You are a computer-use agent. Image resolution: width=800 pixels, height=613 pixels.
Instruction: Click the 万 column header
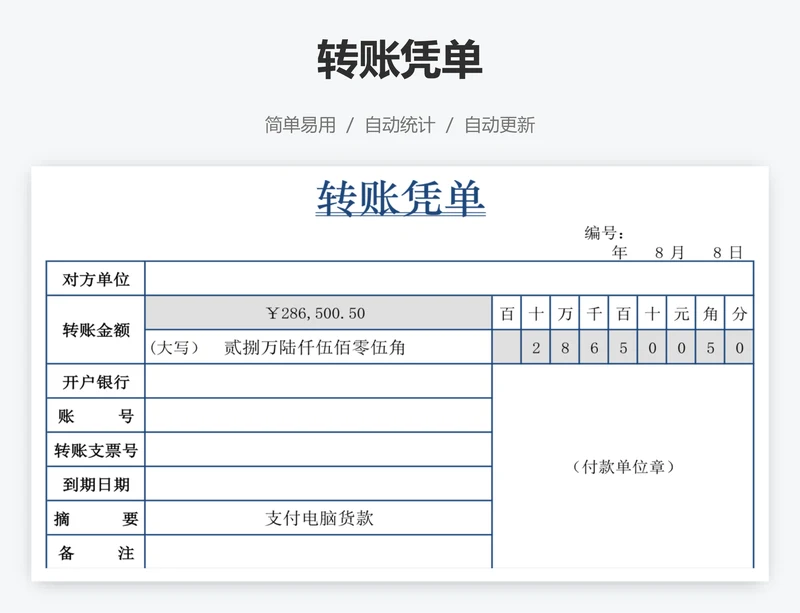coord(565,313)
